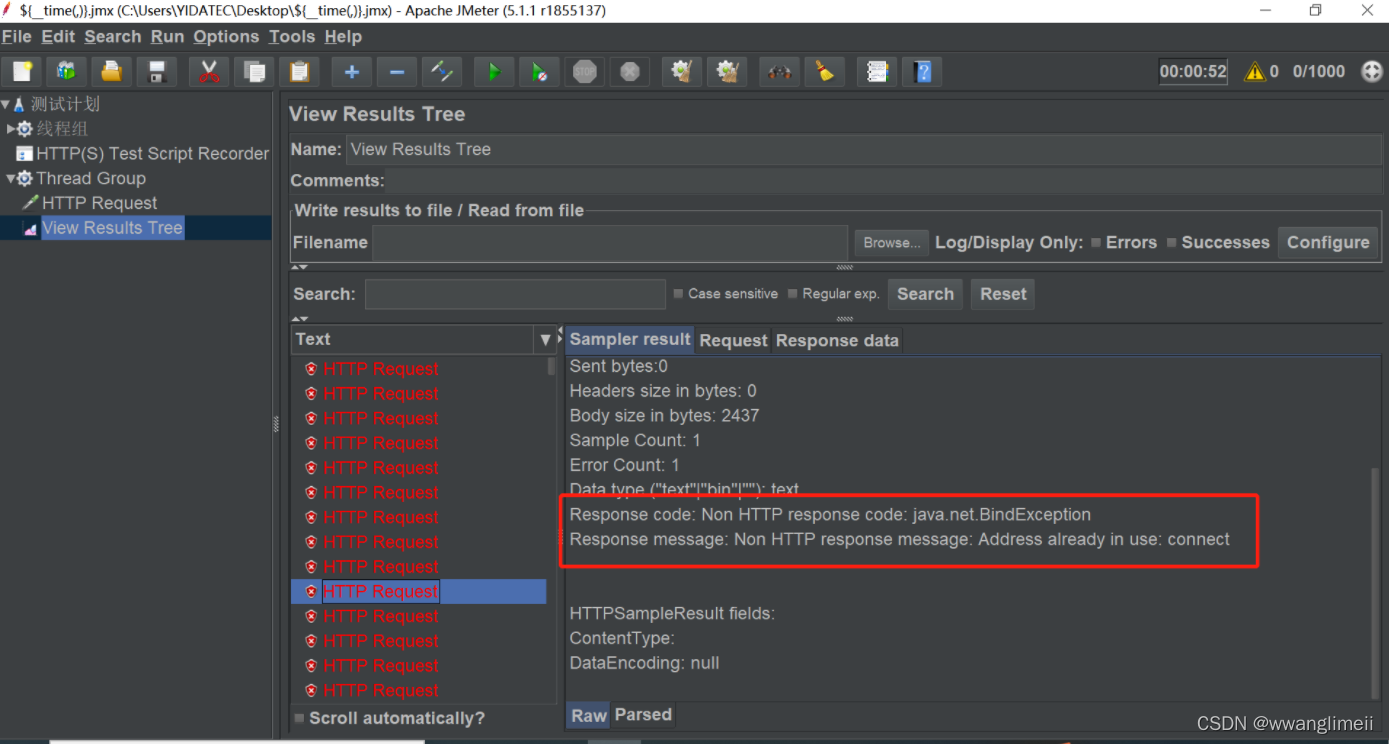Open the Function Helper dialog icon
This screenshot has height=744, width=1389.
(x=877, y=71)
